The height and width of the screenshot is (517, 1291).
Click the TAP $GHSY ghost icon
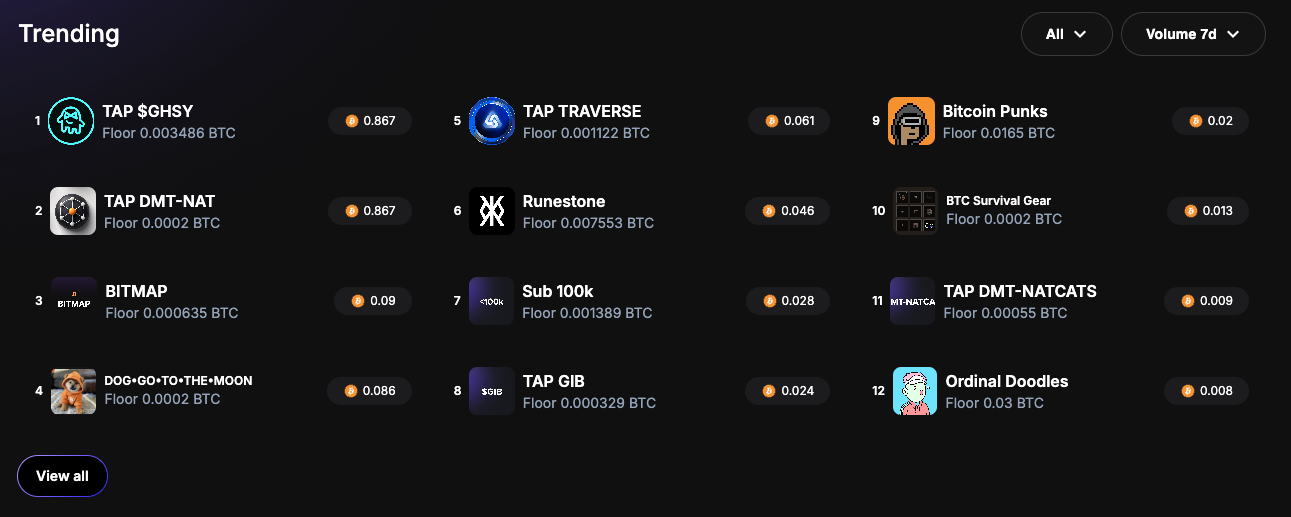point(71,121)
